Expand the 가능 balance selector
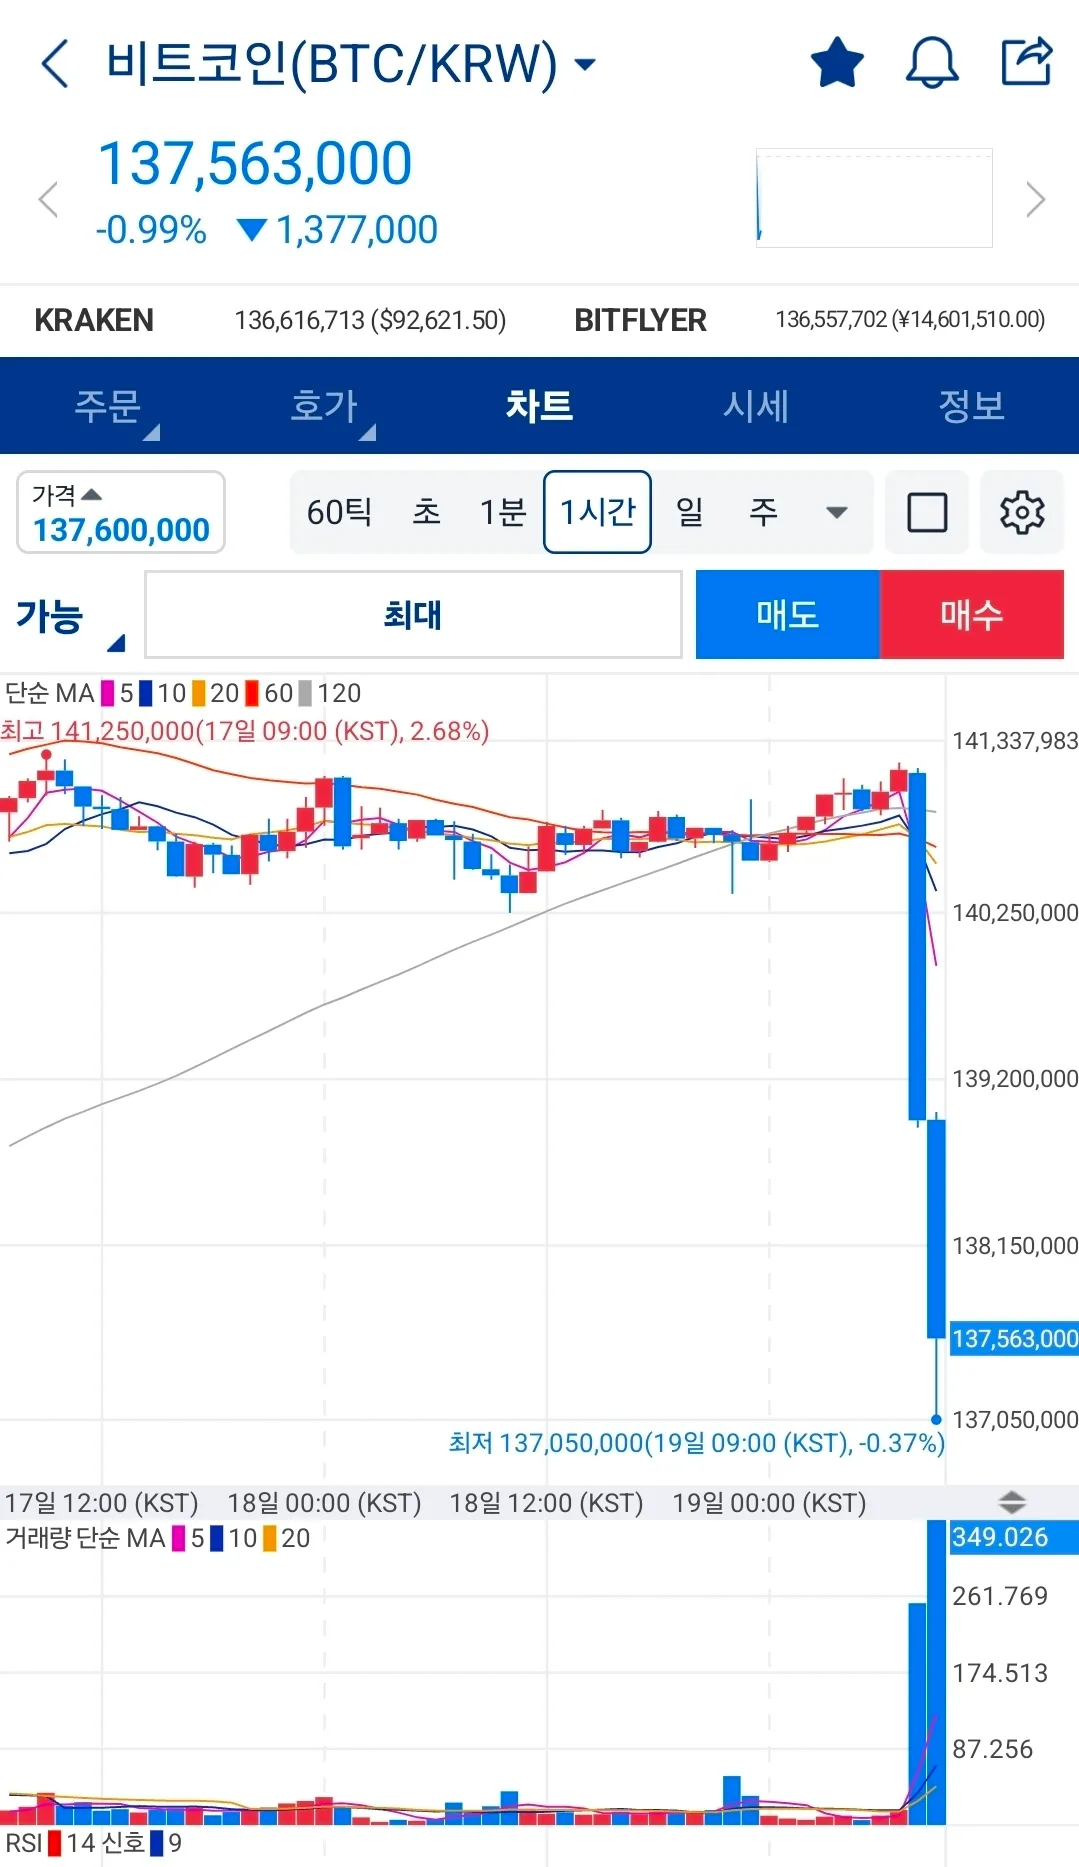 tap(68, 617)
